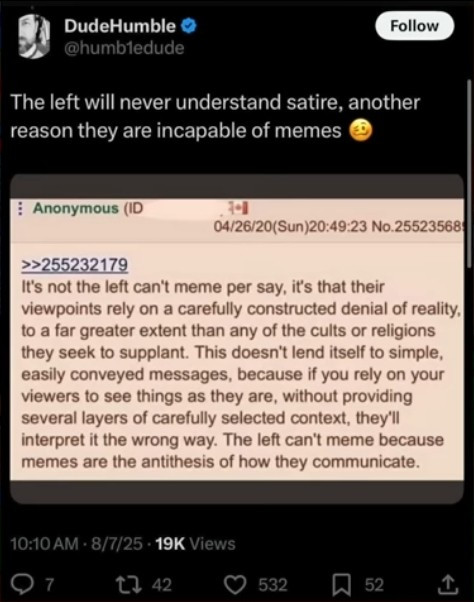The height and width of the screenshot is (602, 474).
Task: Click the blue verified badge
Action: click(x=188, y=26)
